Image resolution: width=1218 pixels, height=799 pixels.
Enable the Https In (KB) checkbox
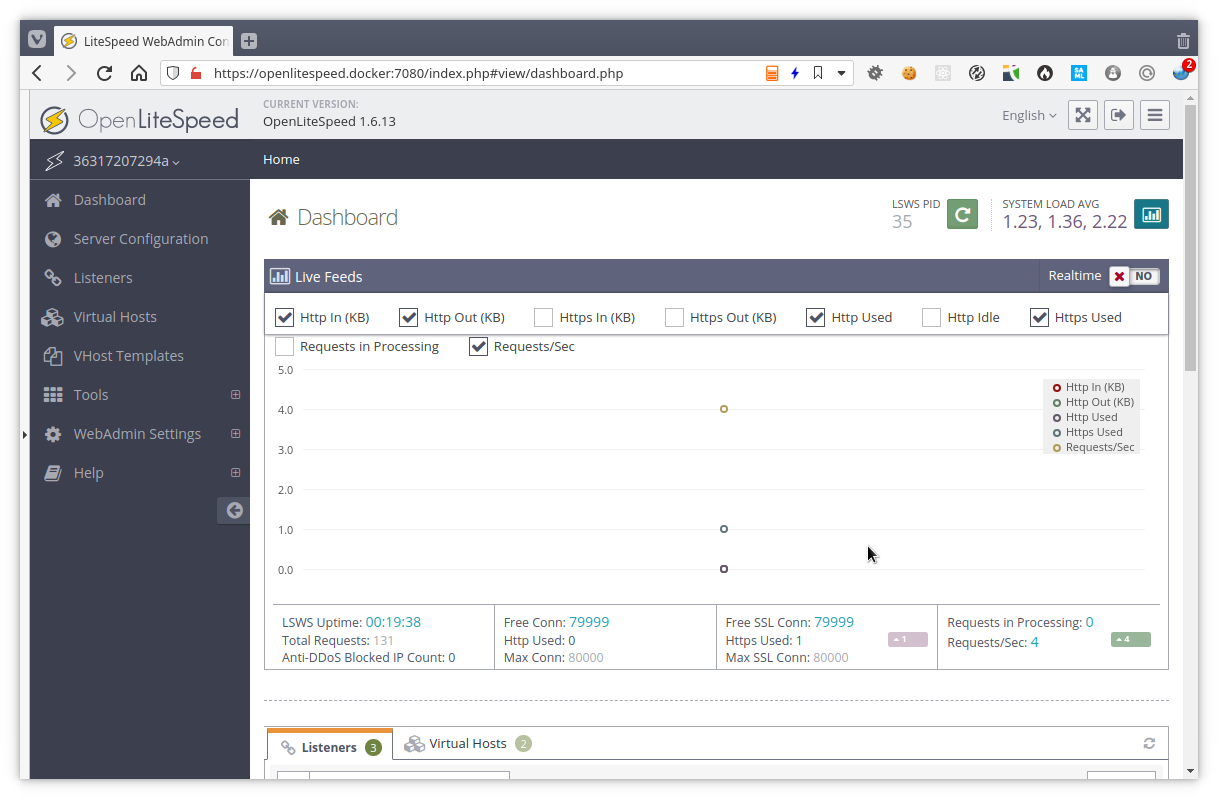point(543,317)
